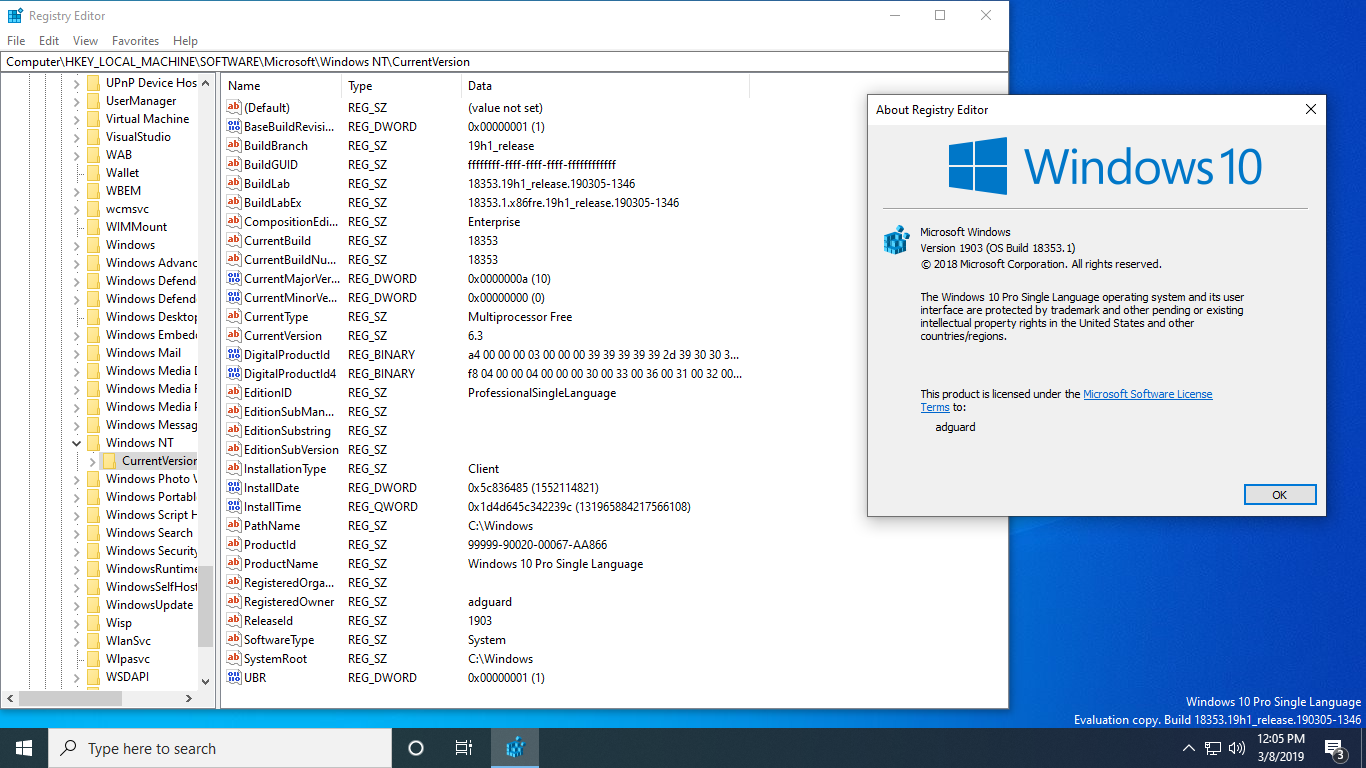This screenshot has height=768, width=1366.
Task: Click the BuildBranch value icon
Action: coord(234,146)
